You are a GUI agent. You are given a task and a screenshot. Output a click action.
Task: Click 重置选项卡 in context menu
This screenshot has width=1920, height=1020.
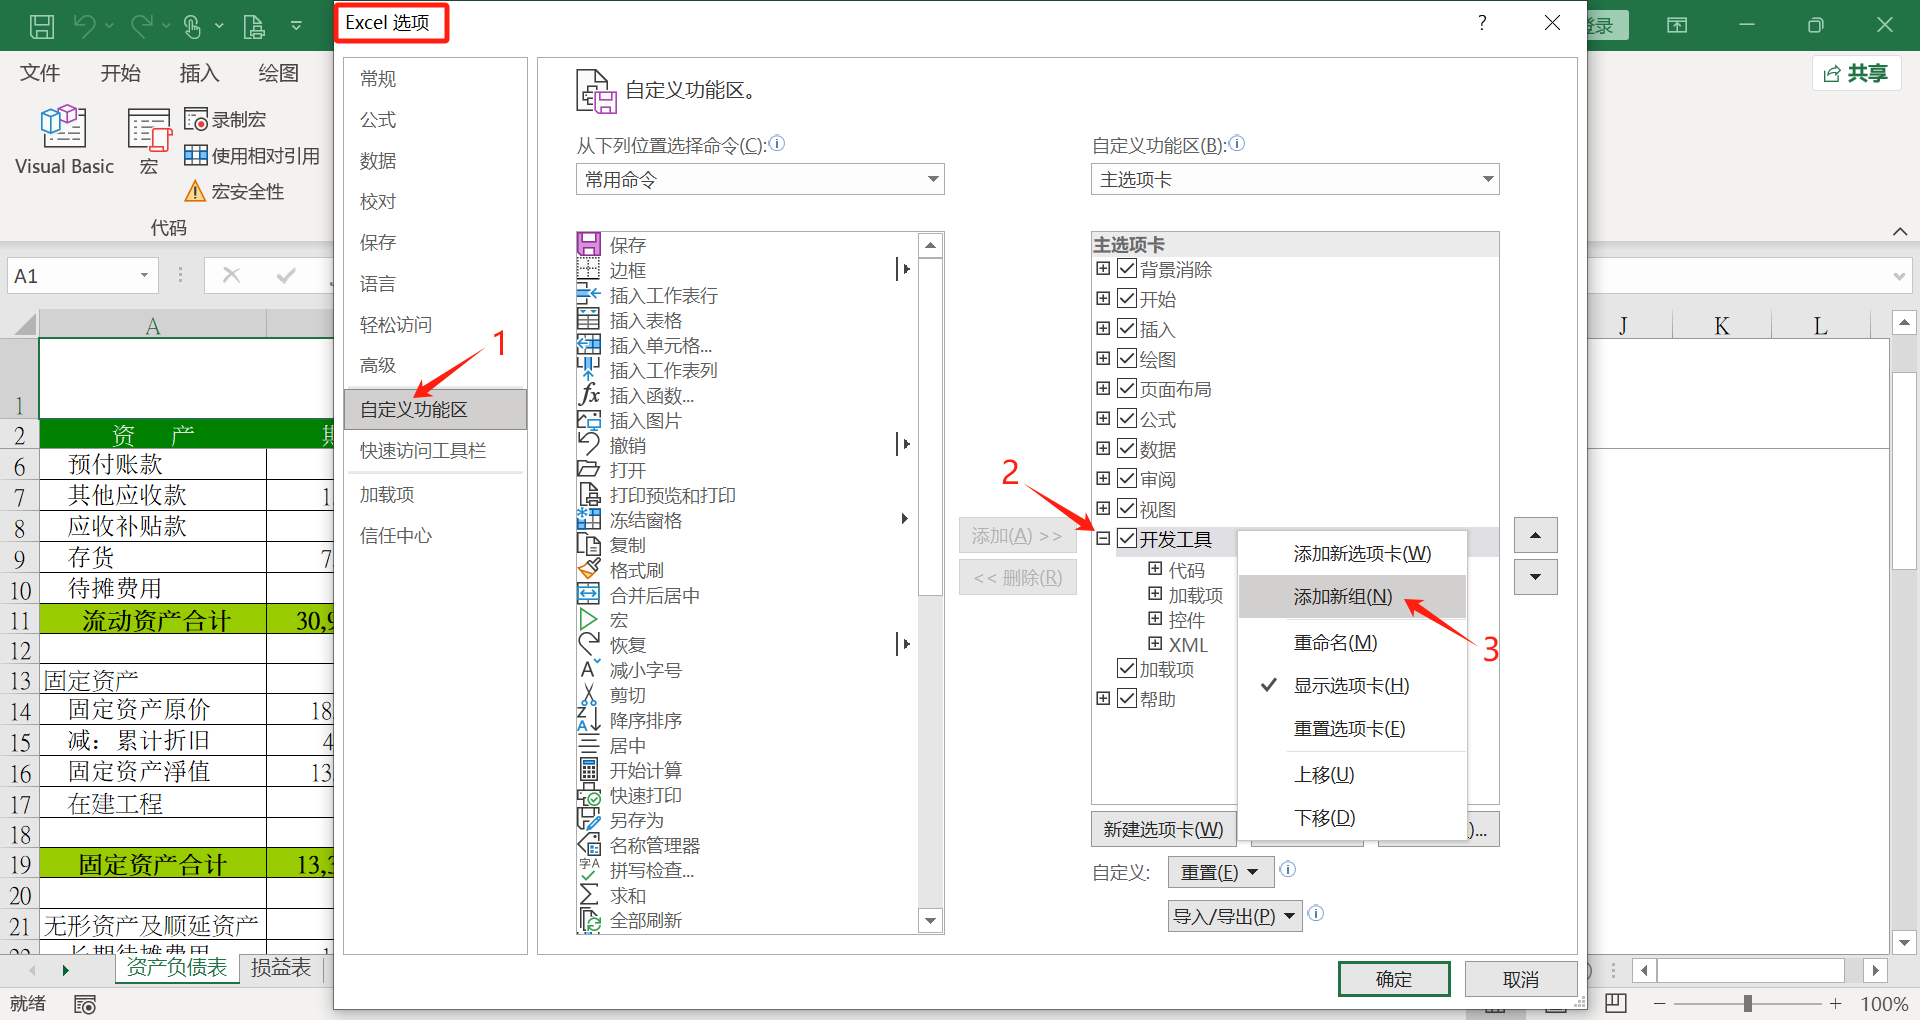point(1352,728)
